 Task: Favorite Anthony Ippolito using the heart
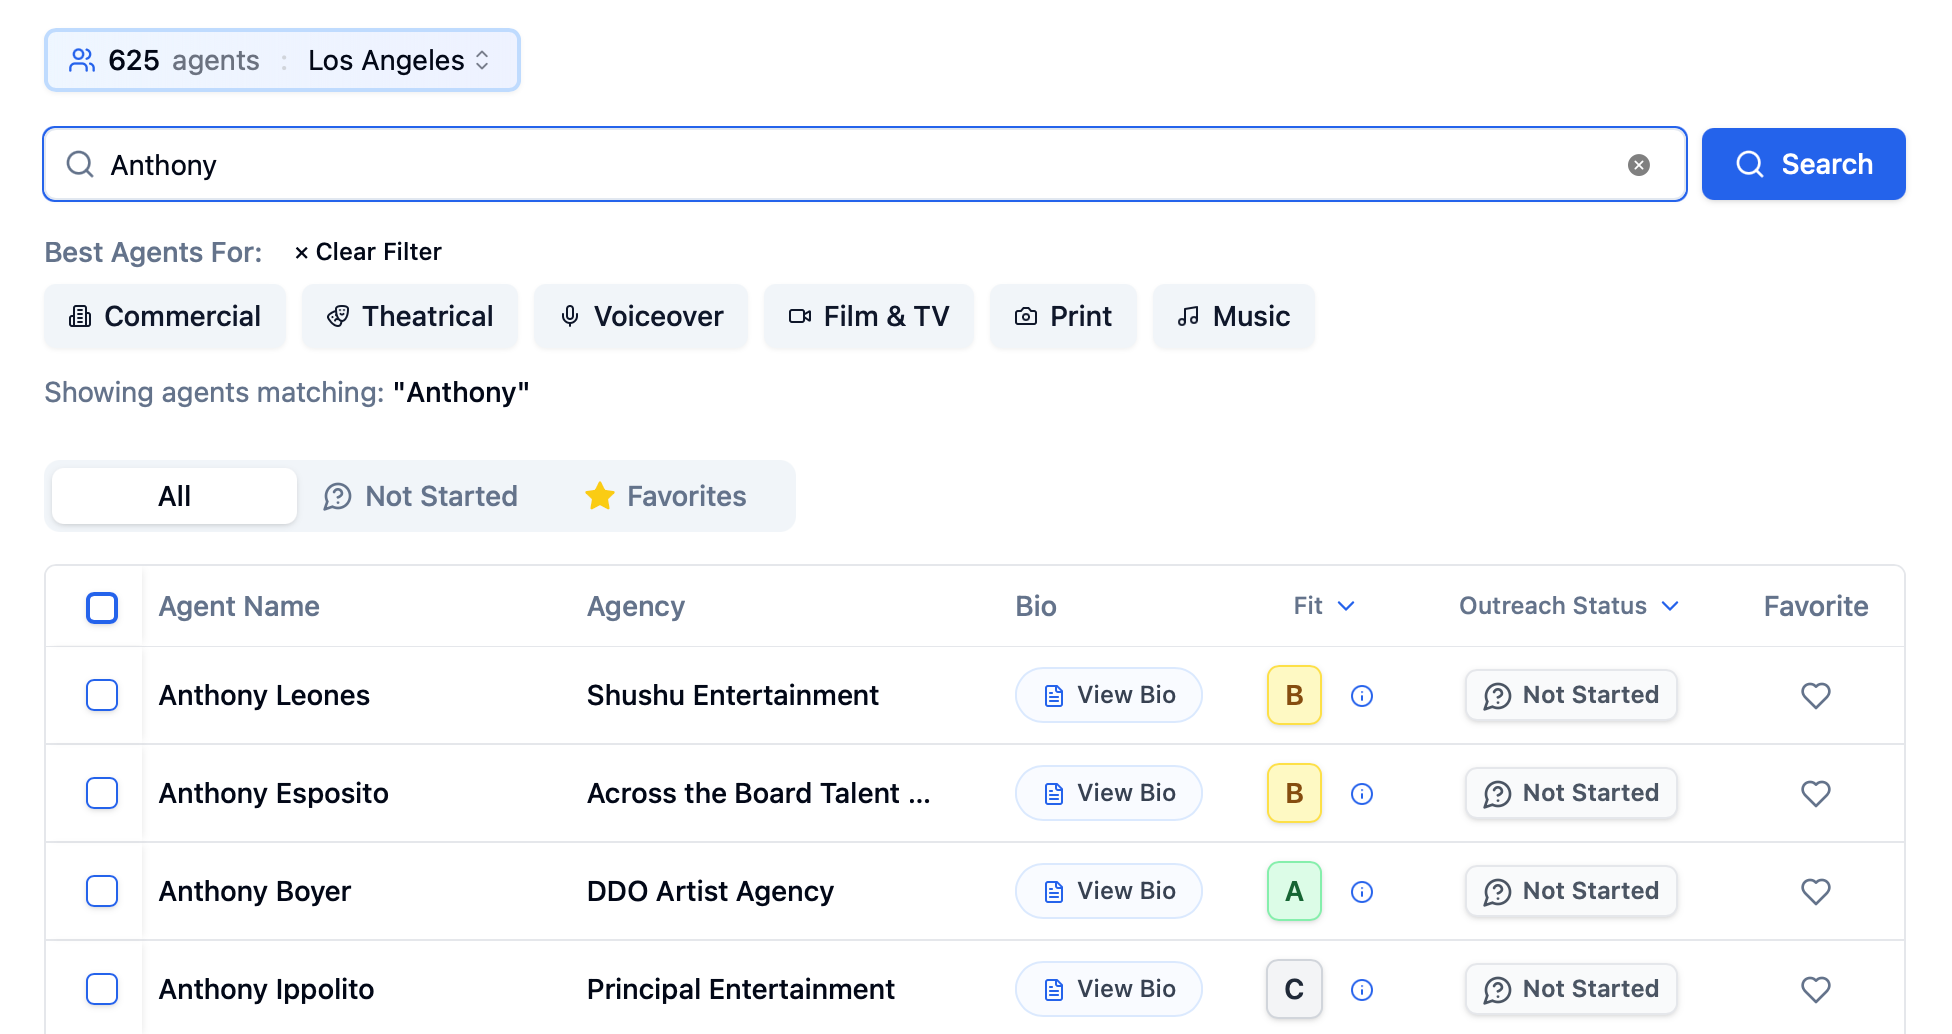pyautogui.click(x=1815, y=989)
